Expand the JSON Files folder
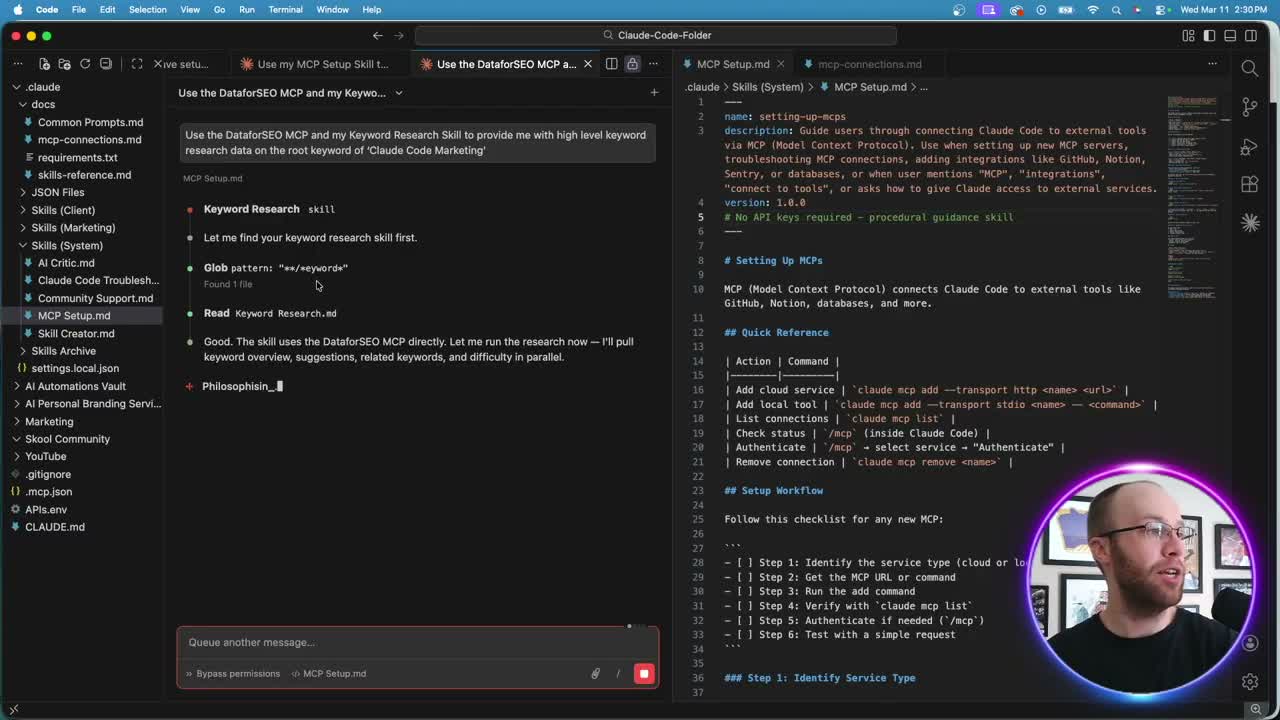Screen dimensions: 1280x720 [x=57, y=192]
